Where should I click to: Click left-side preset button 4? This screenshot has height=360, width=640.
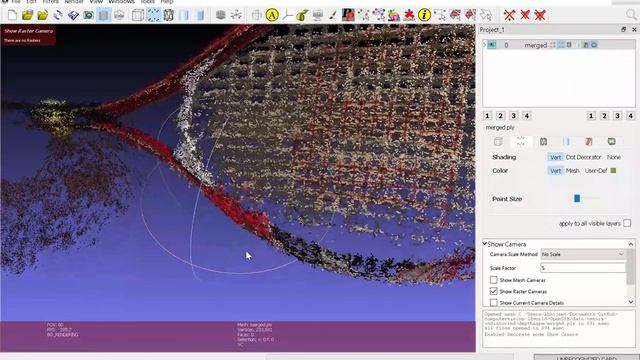pos(527,116)
